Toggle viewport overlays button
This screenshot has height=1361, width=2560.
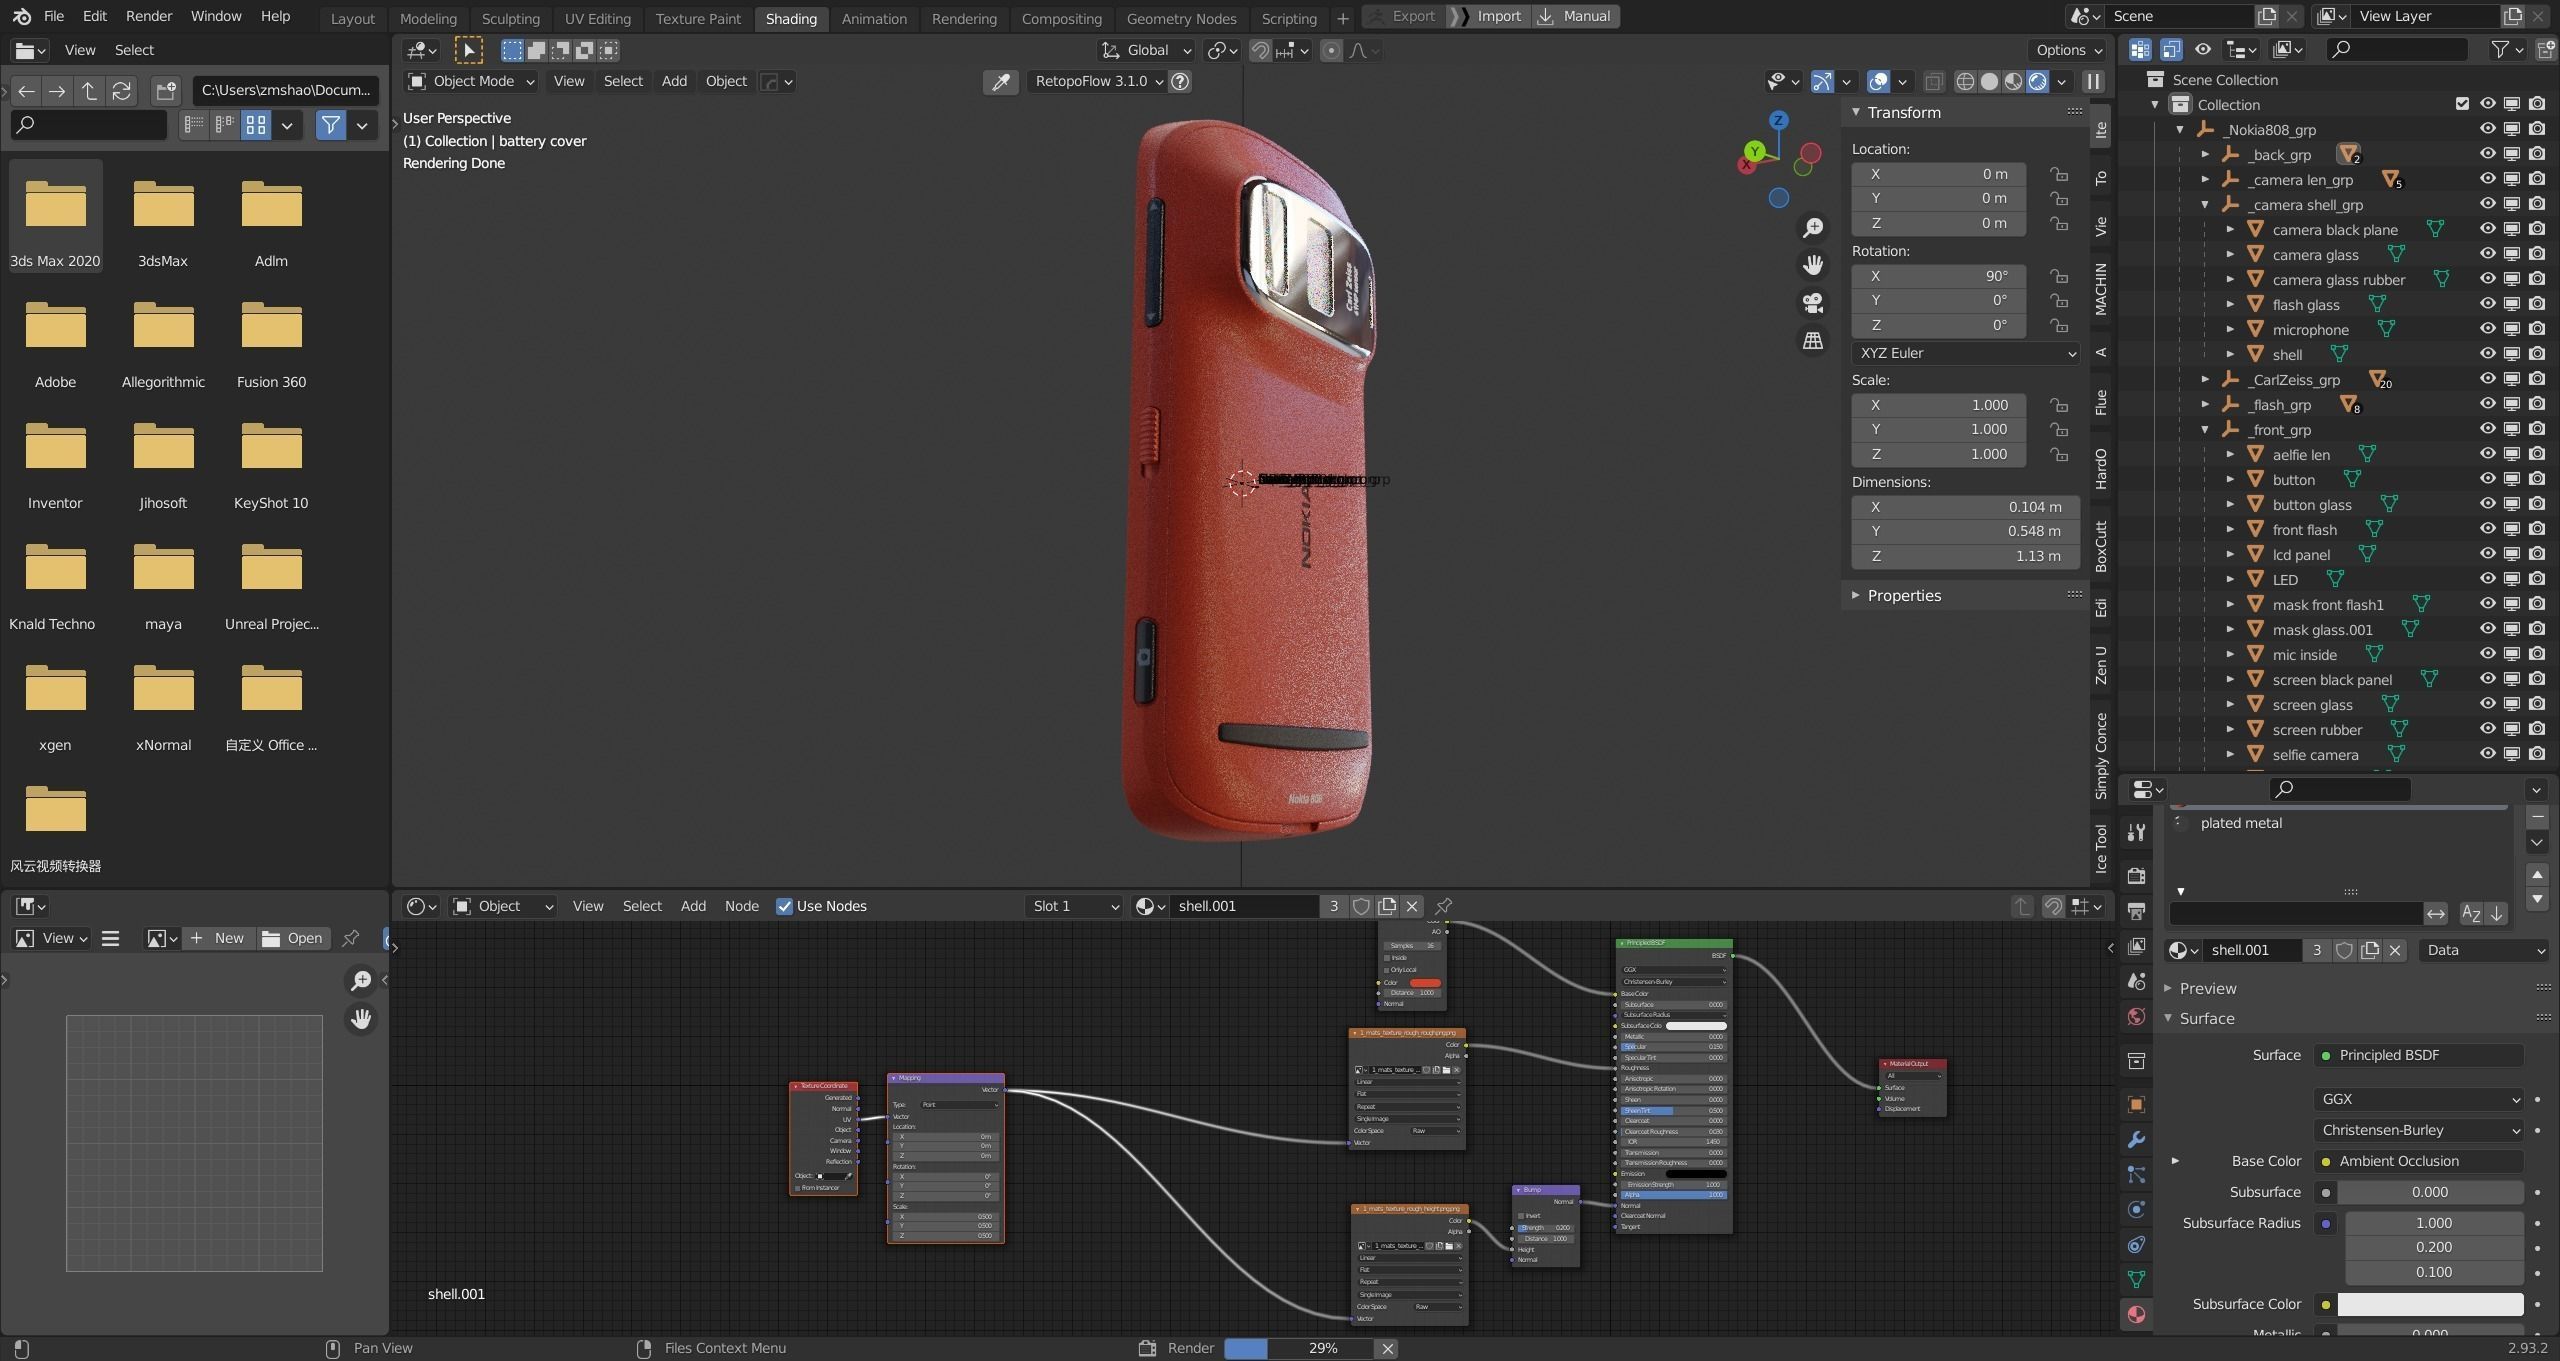click(1879, 82)
